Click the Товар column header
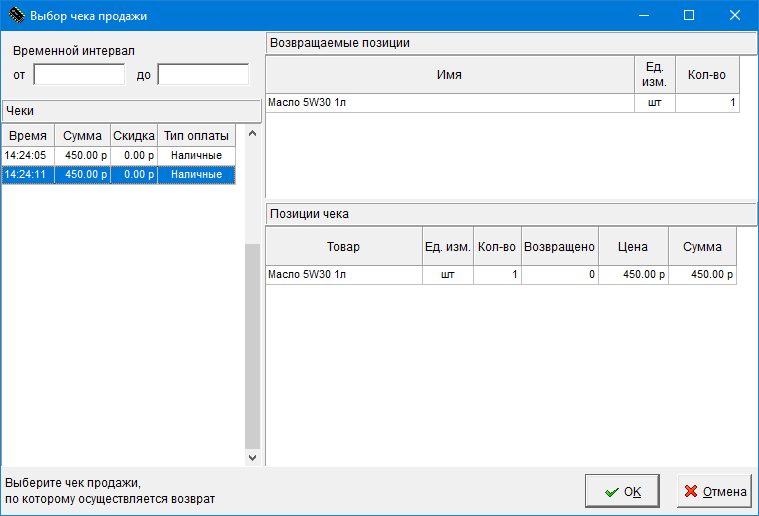The height and width of the screenshot is (516, 759). tap(343, 247)
